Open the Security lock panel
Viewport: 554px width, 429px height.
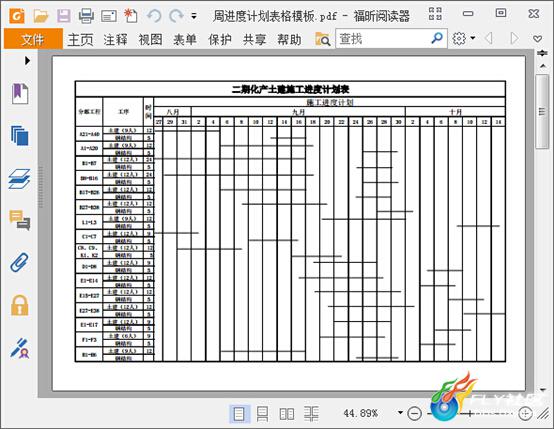(x=19, y=305)
